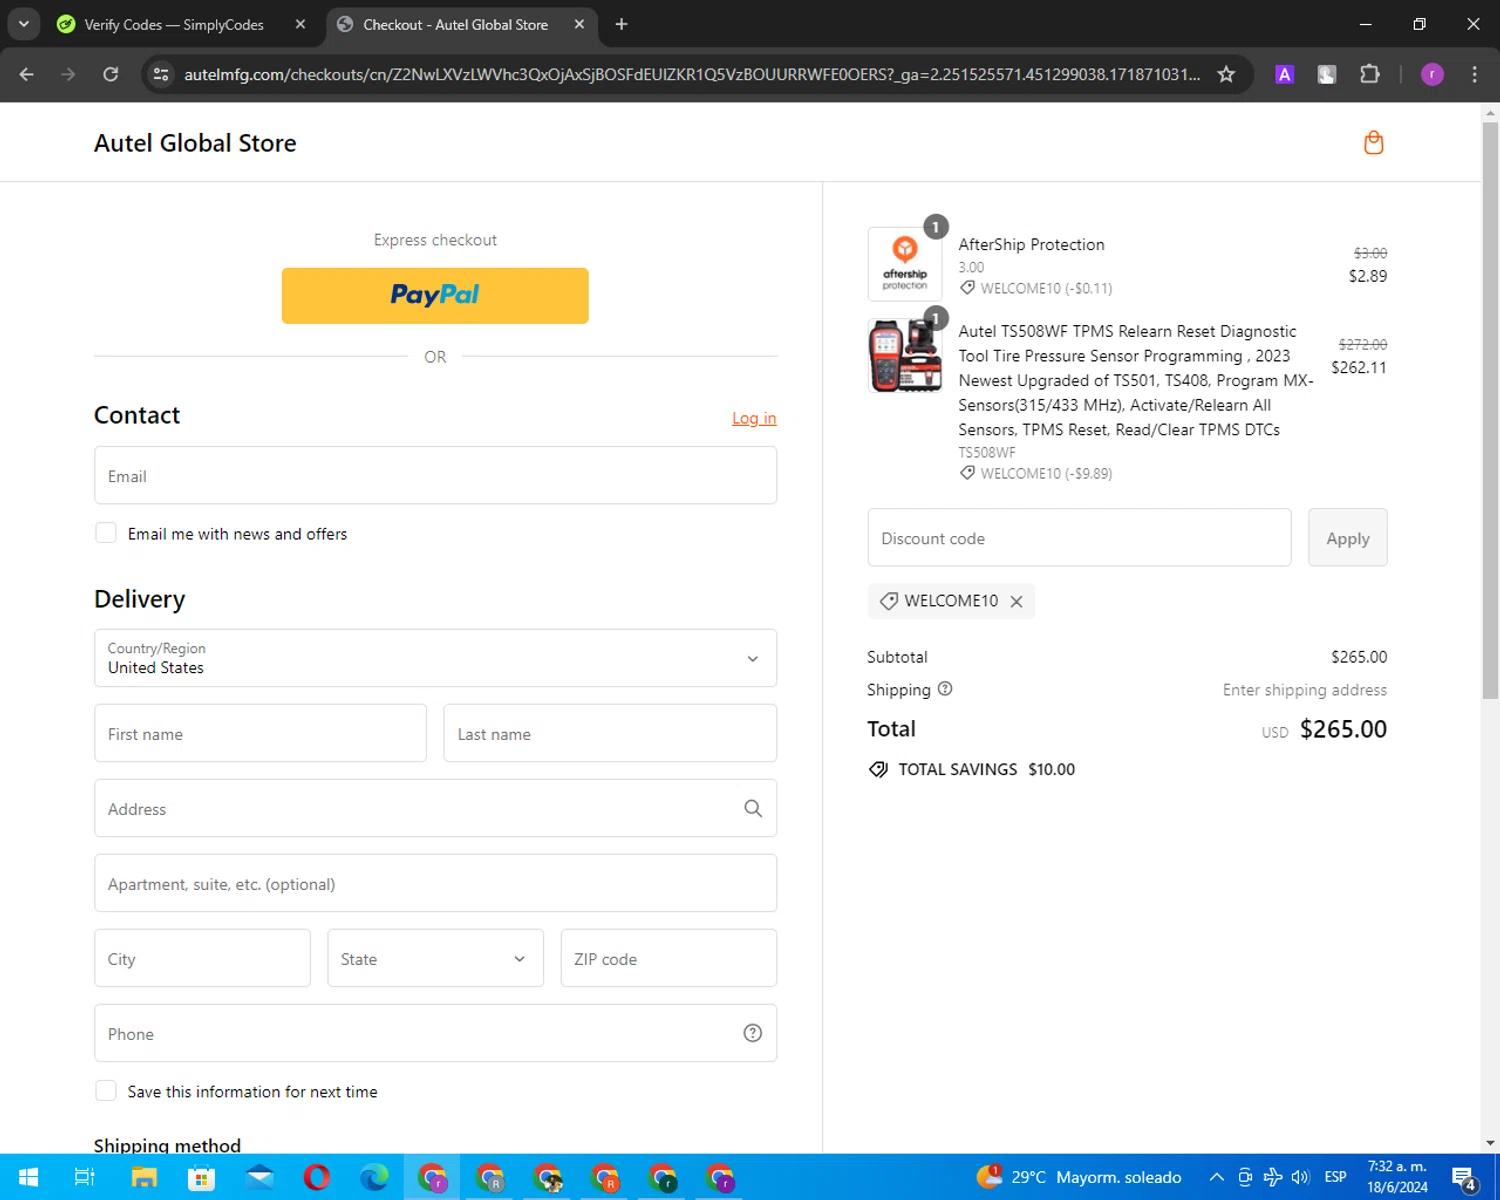
Task: Click the Apply discount button
Action: coord(1347,538)
